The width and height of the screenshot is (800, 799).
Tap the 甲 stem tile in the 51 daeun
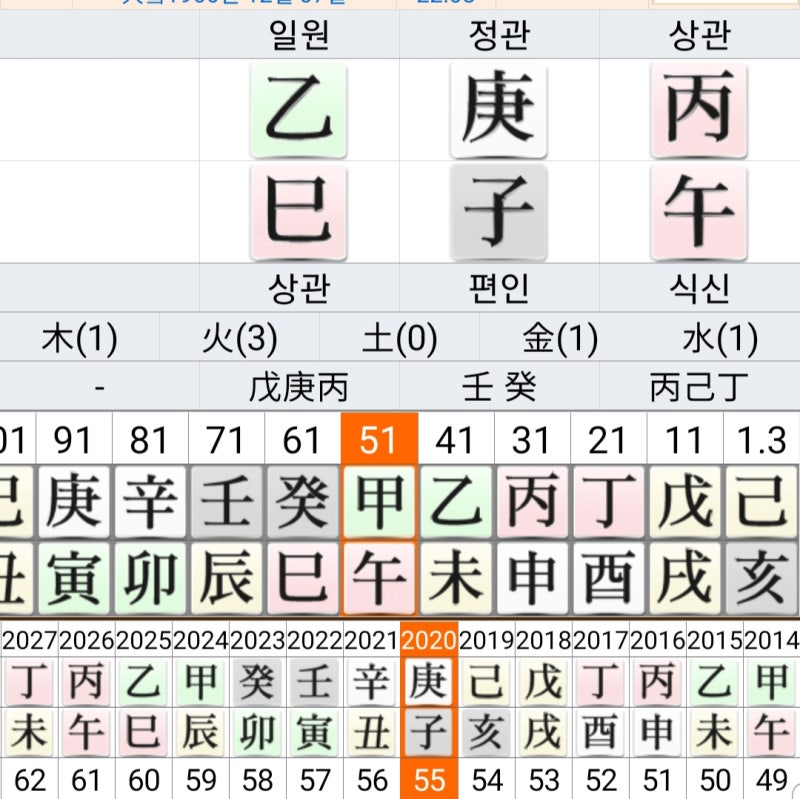(379, 502)
